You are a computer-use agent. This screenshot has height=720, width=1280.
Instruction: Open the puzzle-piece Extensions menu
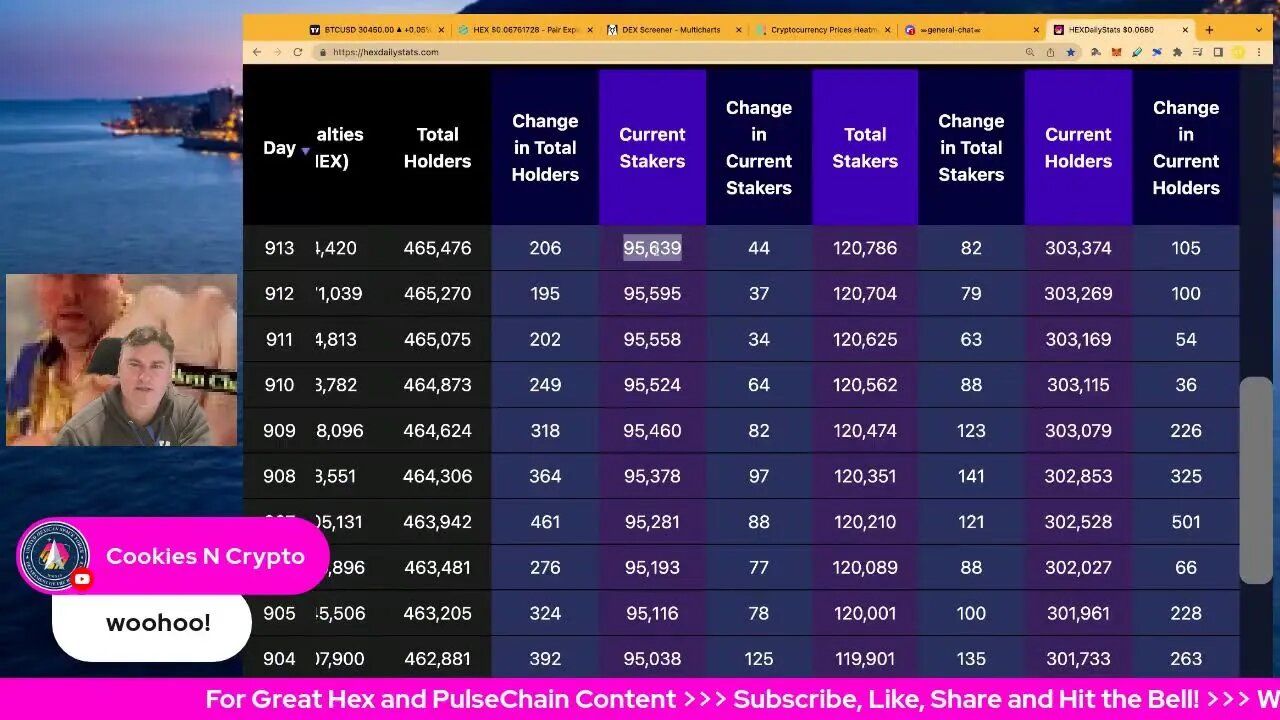pos(1177,52)
